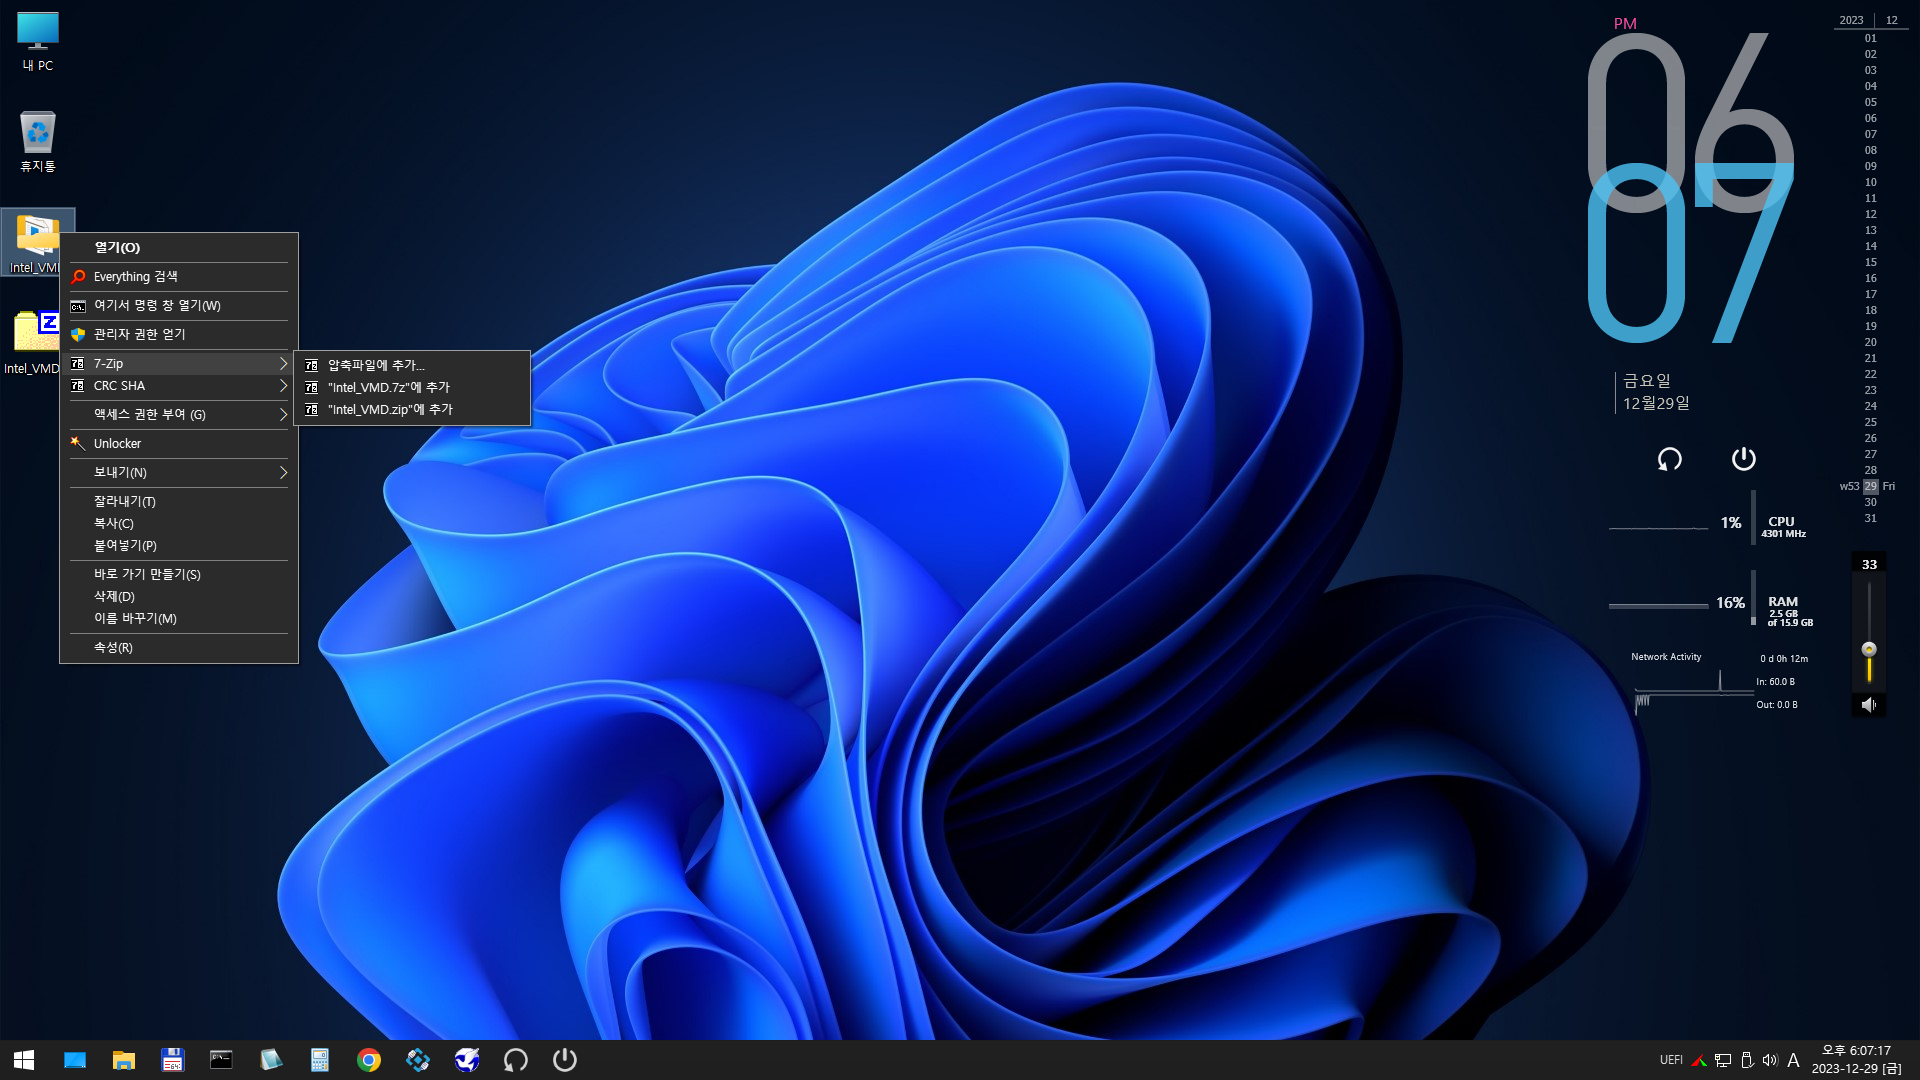Choose 삭제(D) from the context menu
The height and width of the screenshot is (1080, 1920).
[x=179, y=596]
